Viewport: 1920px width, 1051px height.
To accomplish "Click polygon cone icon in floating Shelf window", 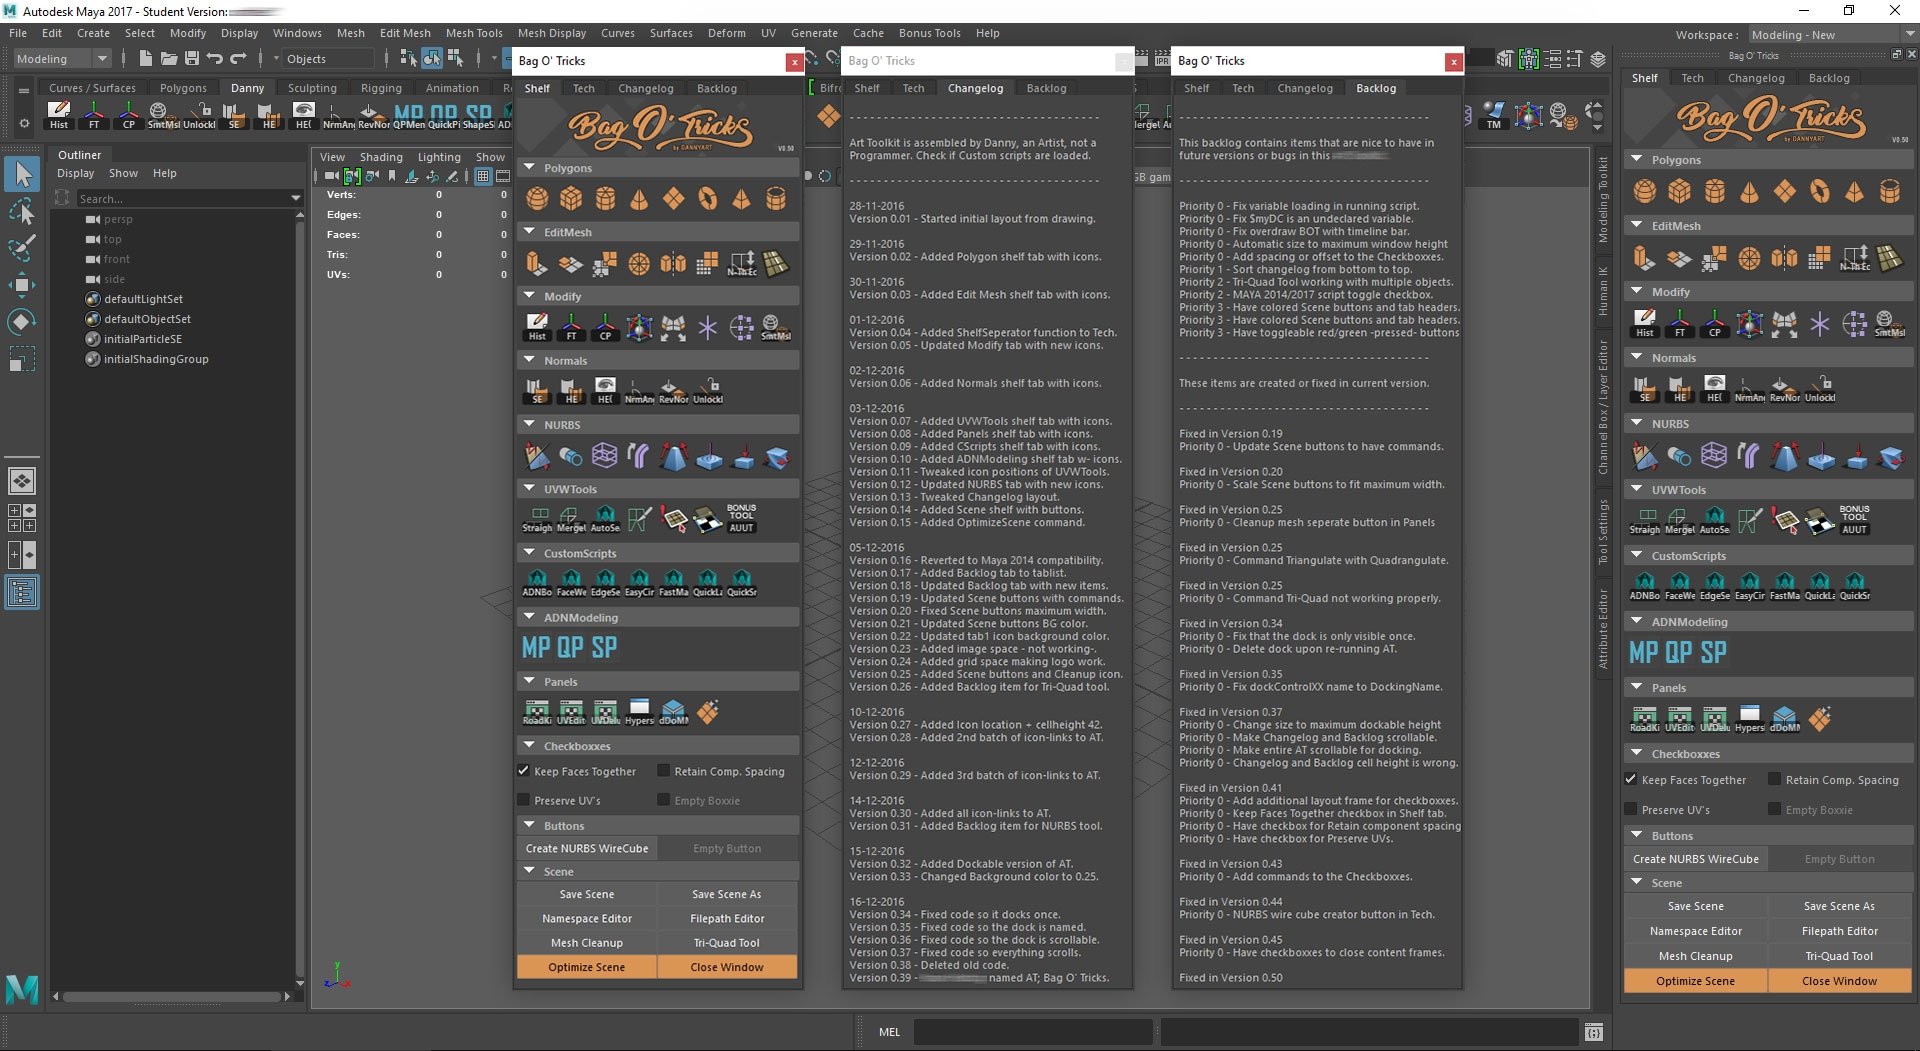I will coord(639,199).
